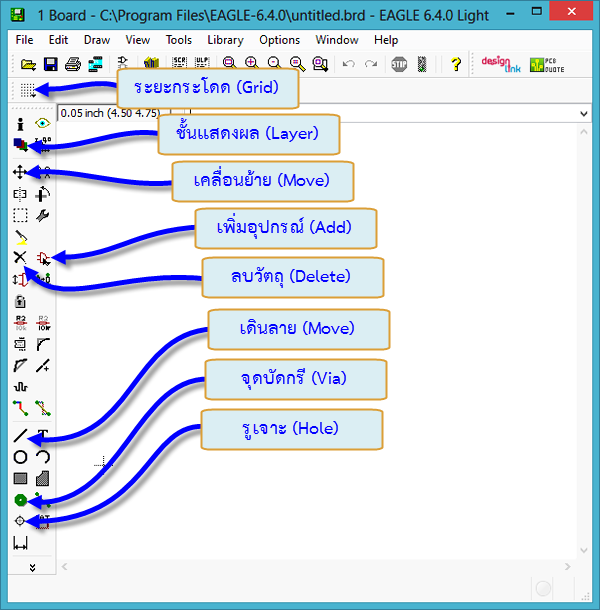The width and height of the screenshot is (600, 610).
Task: Print the board using the printer icon
Action: (73, 64)
